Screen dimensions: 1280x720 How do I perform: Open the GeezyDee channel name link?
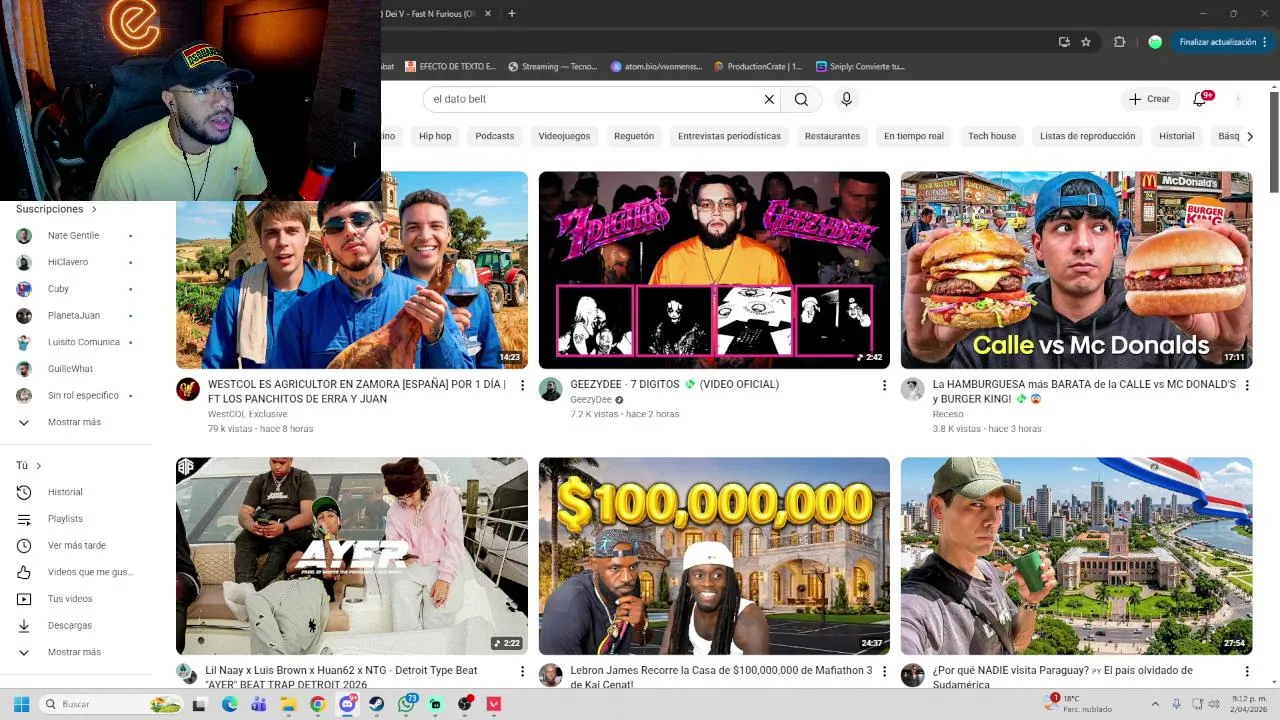pyautogui.click(x=591, y=399)
